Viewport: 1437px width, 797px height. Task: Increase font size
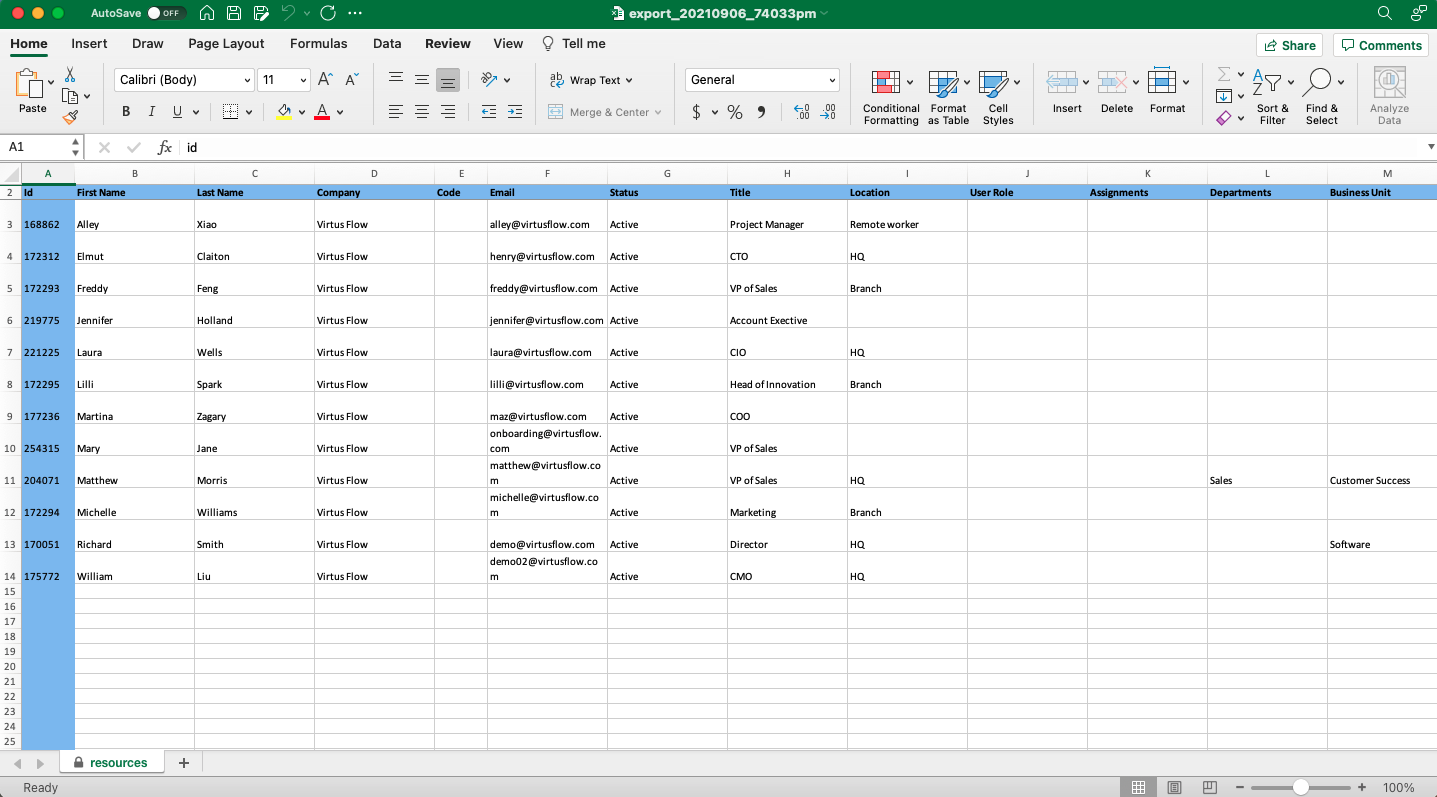[x=325, y=80]
